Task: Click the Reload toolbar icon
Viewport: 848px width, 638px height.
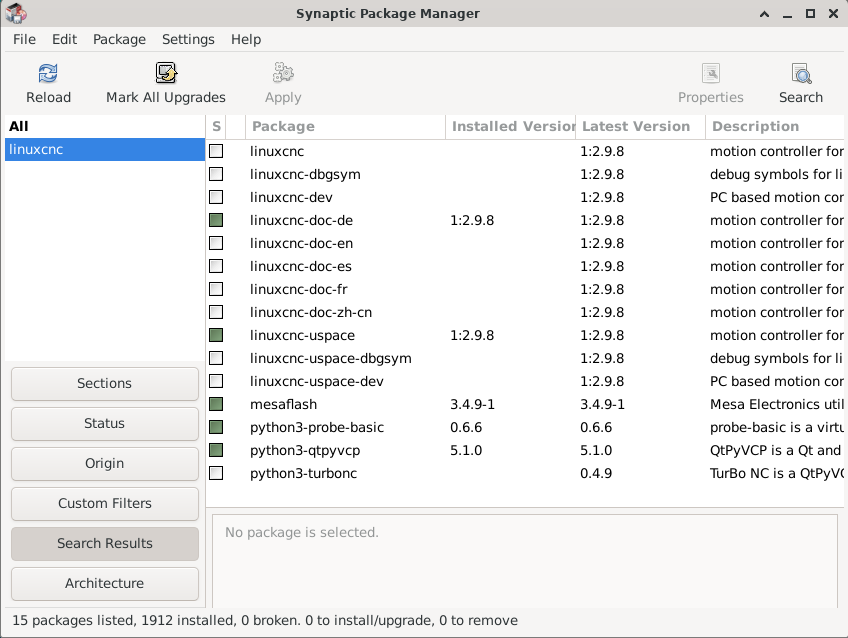Action: (48, 74)
